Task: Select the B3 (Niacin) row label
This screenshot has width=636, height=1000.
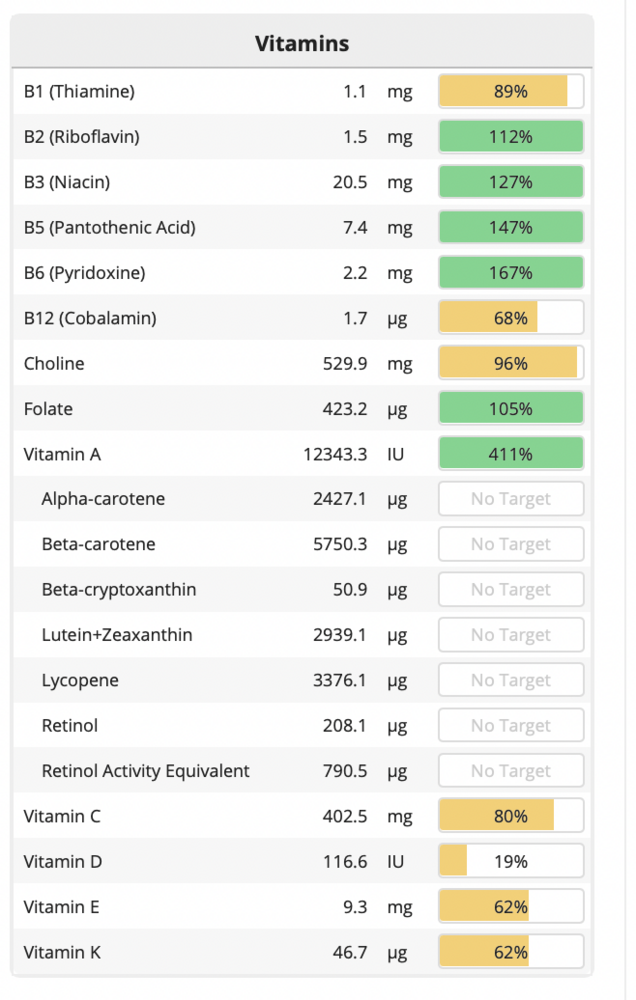Action: tap(67, 182)
